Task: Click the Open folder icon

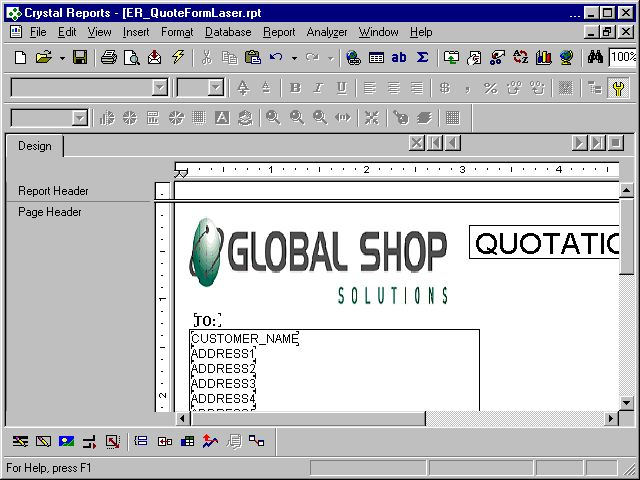Action: (x=44, y=58)
